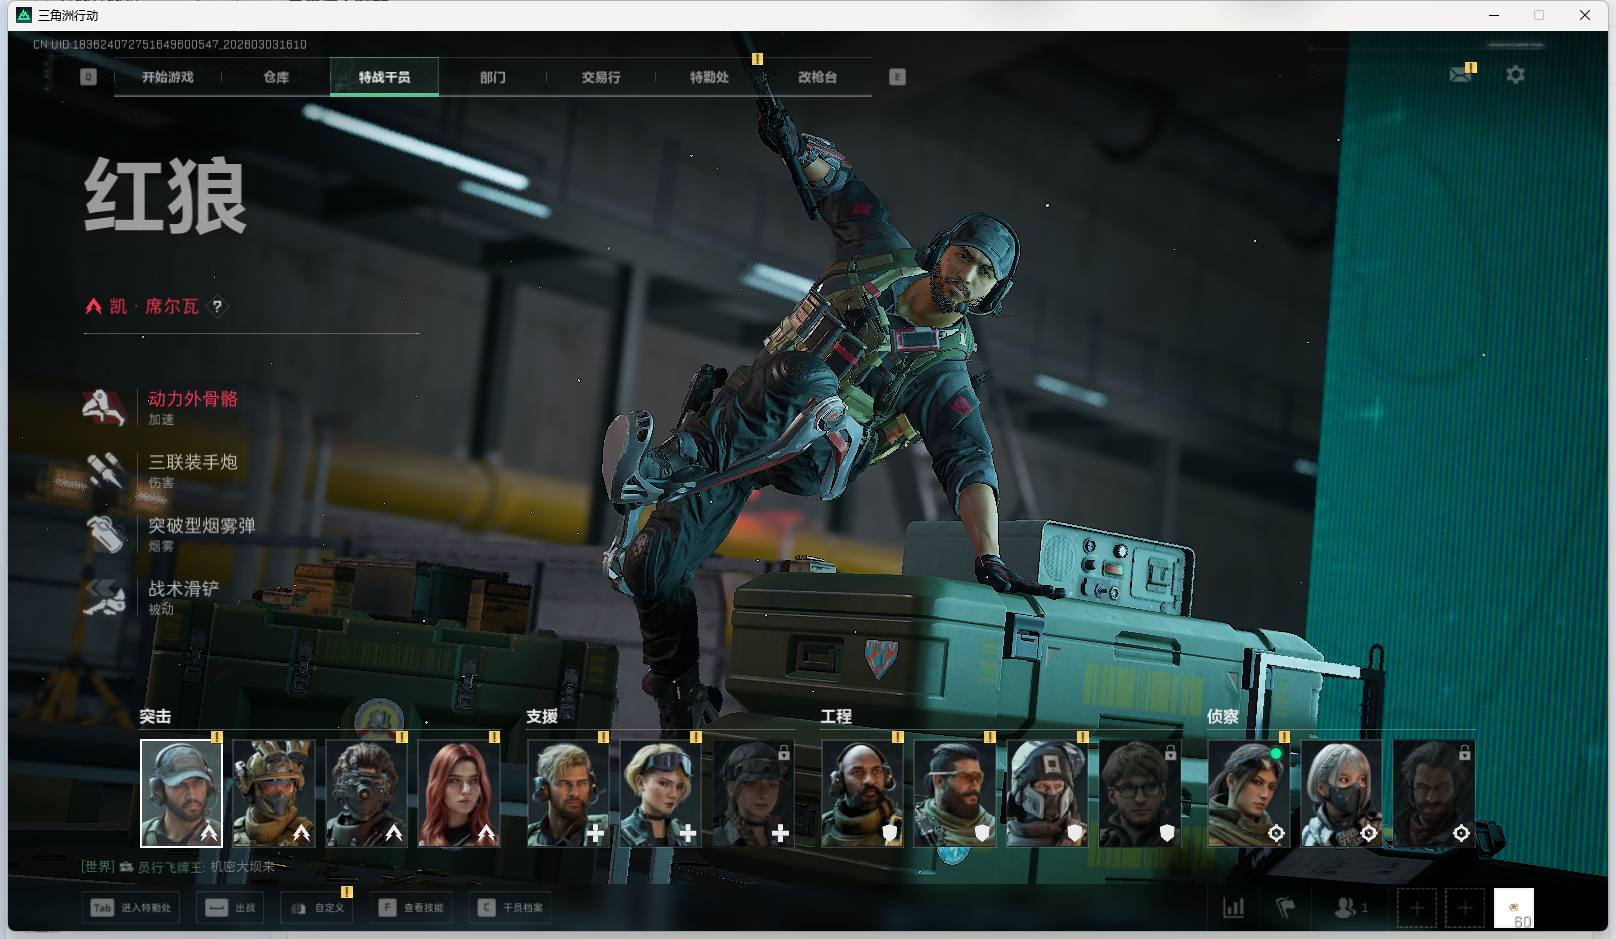The width and height of the screenshot is (1616, 939).
Task: Switch to the 开始游戏 tab
Action: (168, 77)
